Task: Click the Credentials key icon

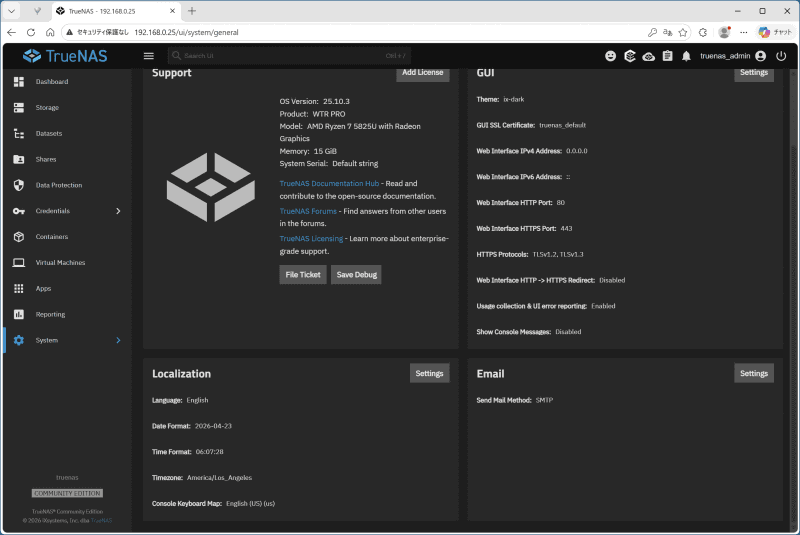Action: pyautogui.click(x=19, y=211)
